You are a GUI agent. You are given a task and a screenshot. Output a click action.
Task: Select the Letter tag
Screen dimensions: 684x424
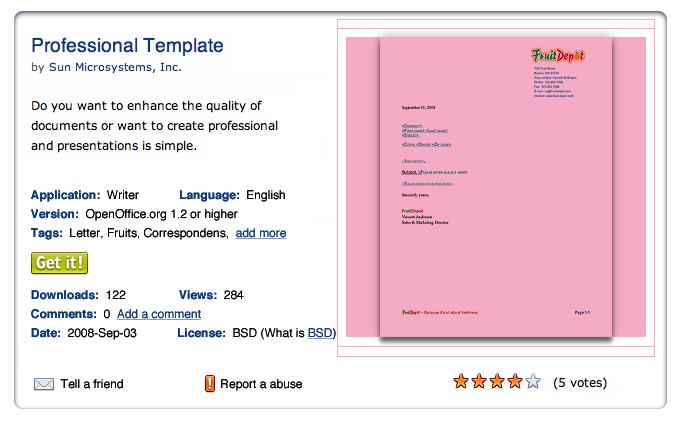tap(87, 233)
